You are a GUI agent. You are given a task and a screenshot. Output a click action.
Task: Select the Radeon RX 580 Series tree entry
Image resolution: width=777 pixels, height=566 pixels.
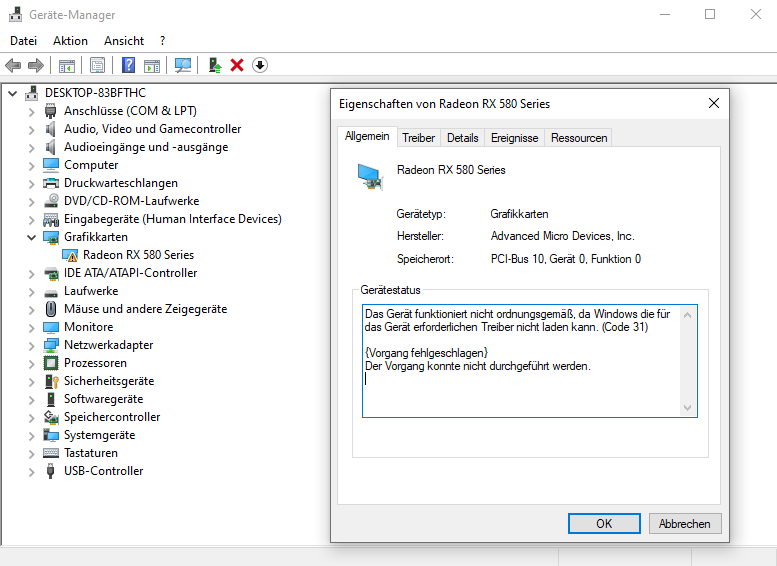tap(138, 255)
